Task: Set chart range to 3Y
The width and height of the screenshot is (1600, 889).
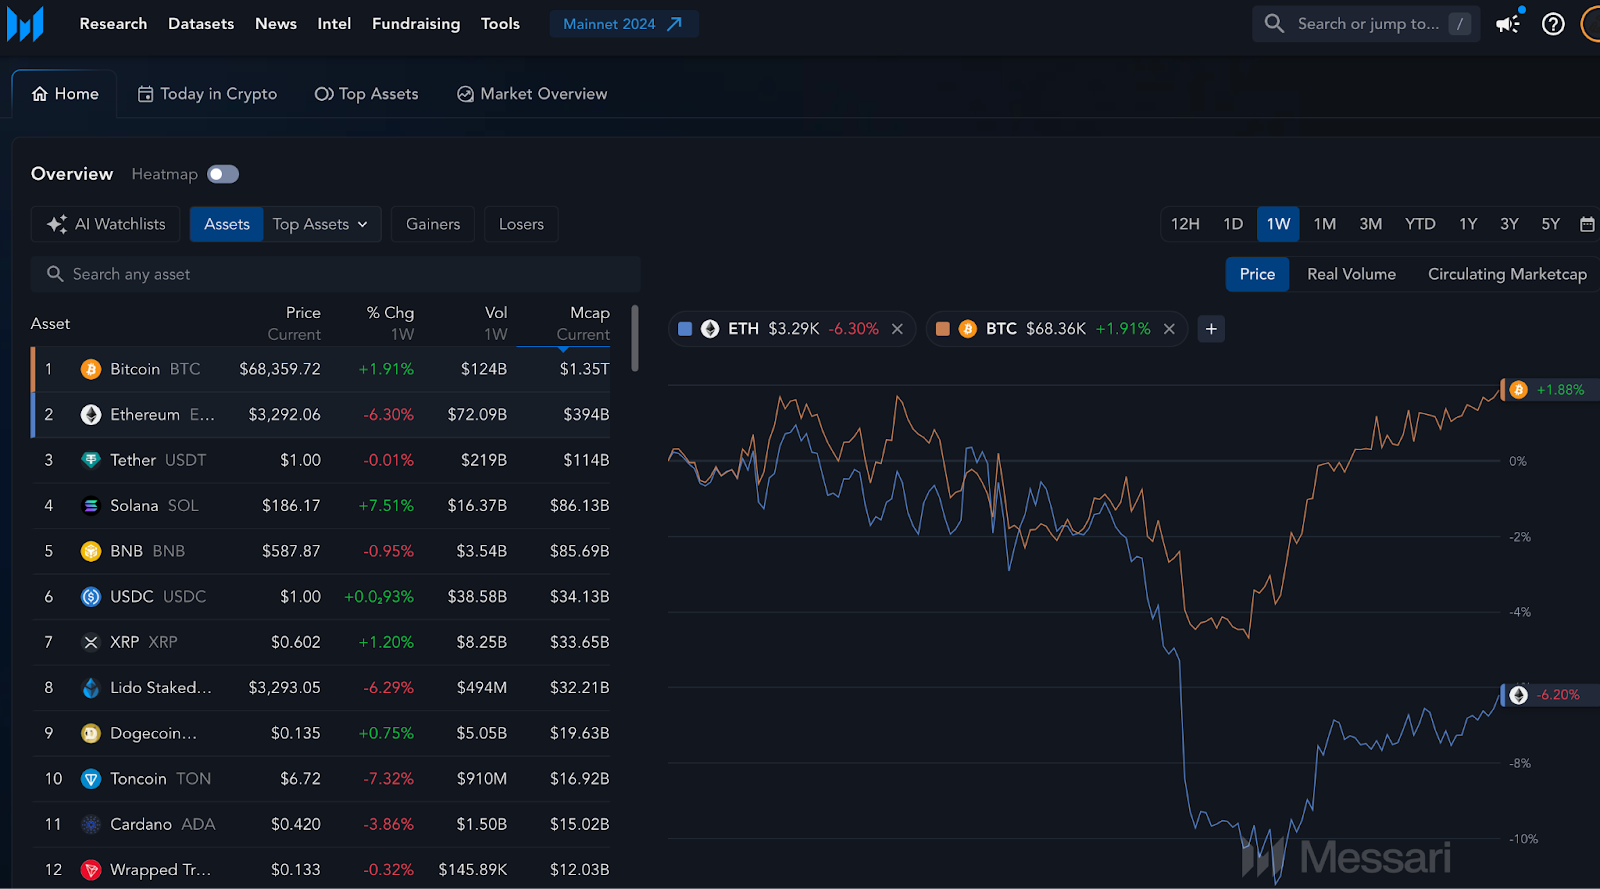Action: coord(1510,224)
